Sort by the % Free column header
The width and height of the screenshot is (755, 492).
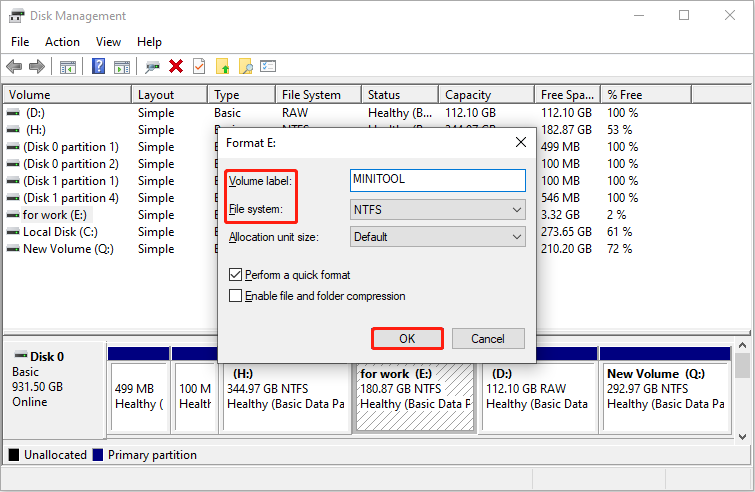pyautogui.click(x=646, y=95)
